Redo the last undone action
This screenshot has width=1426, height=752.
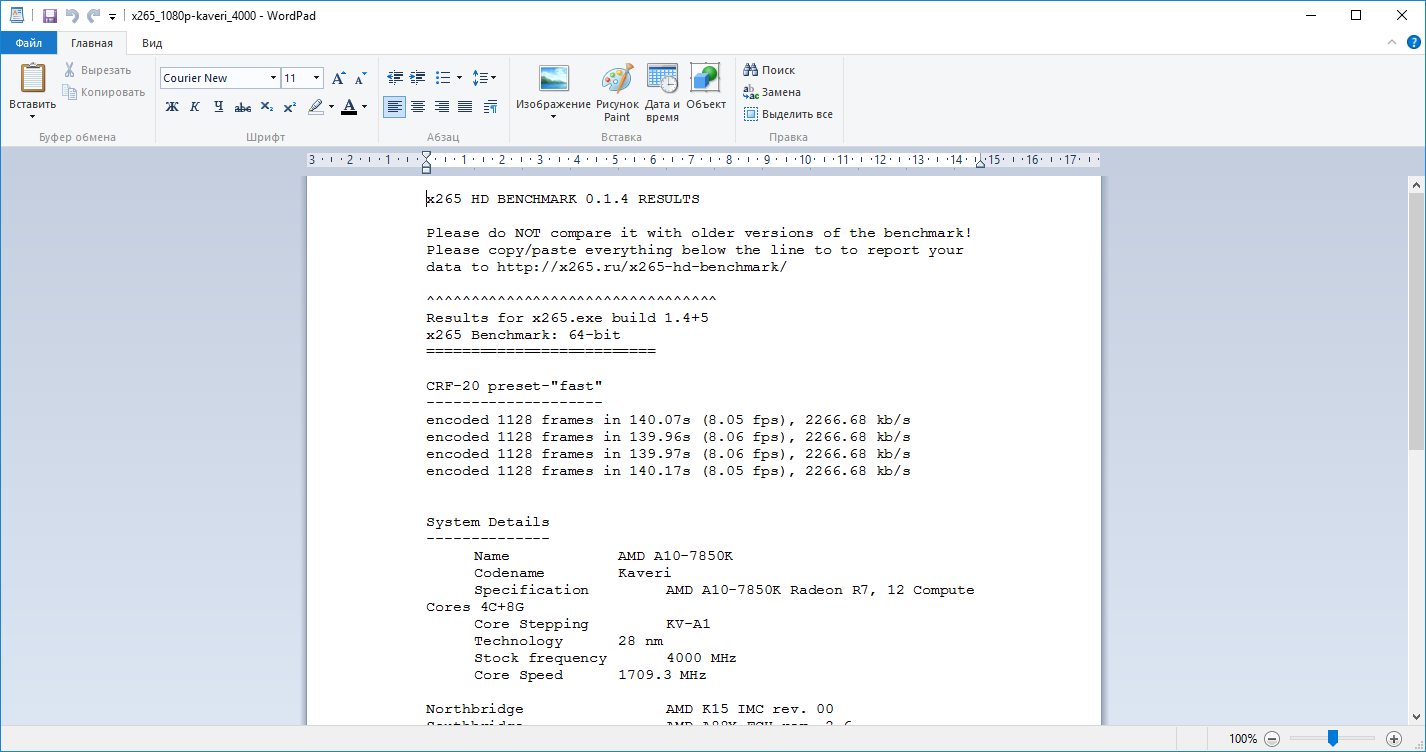93,16
